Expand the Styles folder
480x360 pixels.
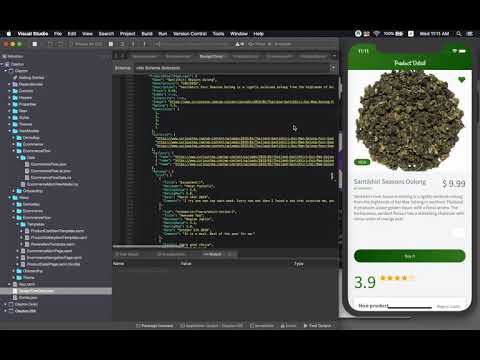point(10,118)
